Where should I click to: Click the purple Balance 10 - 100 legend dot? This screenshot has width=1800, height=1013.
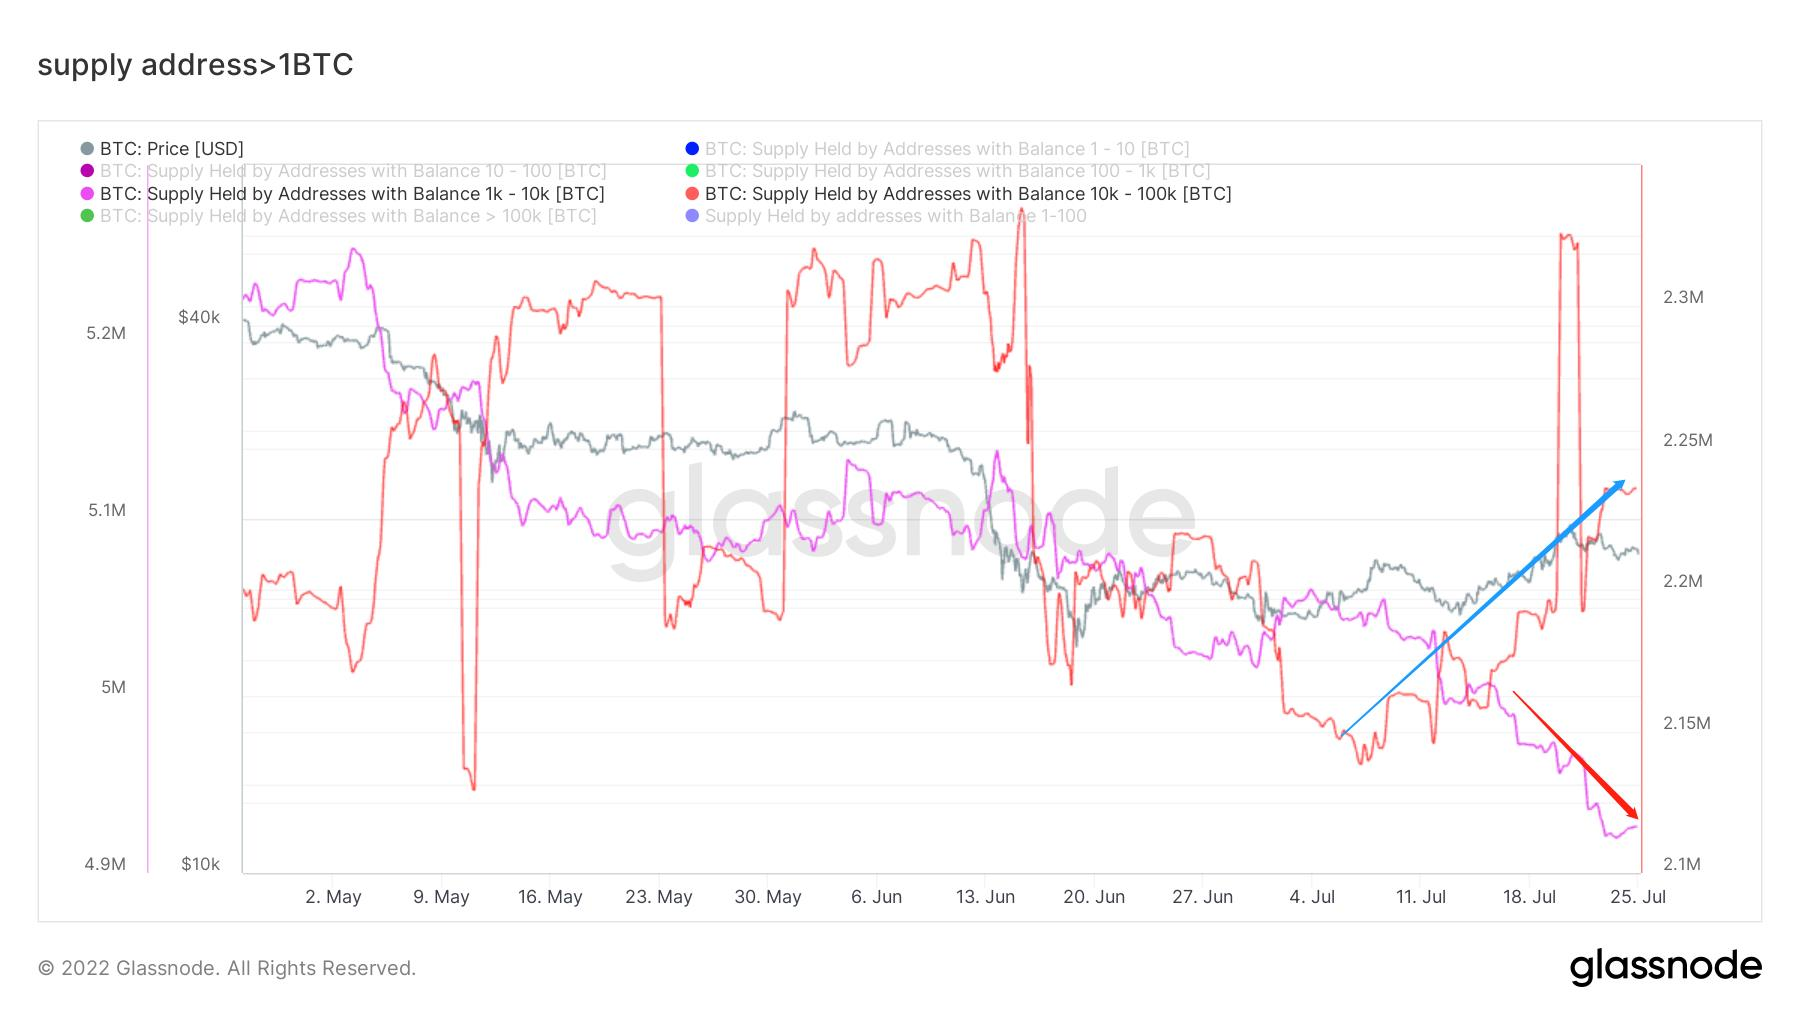(x=87, y=171)
